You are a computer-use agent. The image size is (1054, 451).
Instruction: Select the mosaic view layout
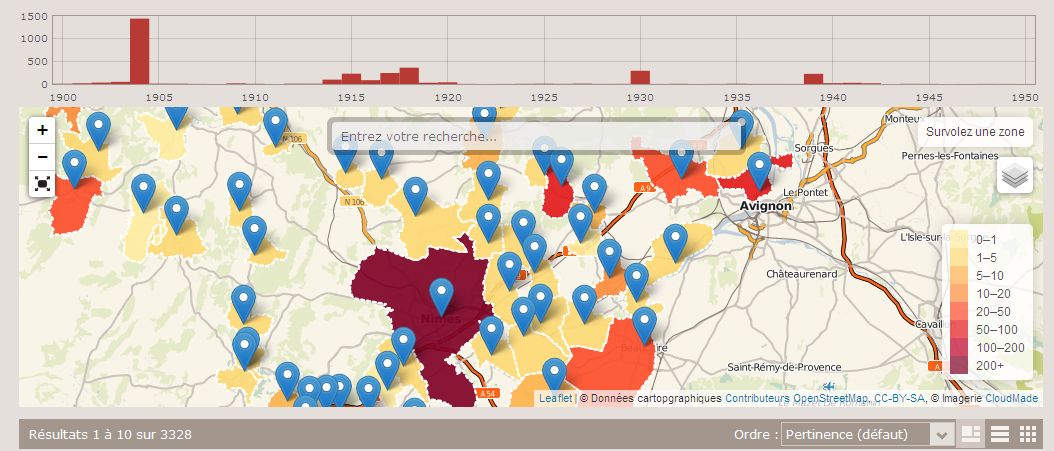pyautogui.click(x=970, y=434)
